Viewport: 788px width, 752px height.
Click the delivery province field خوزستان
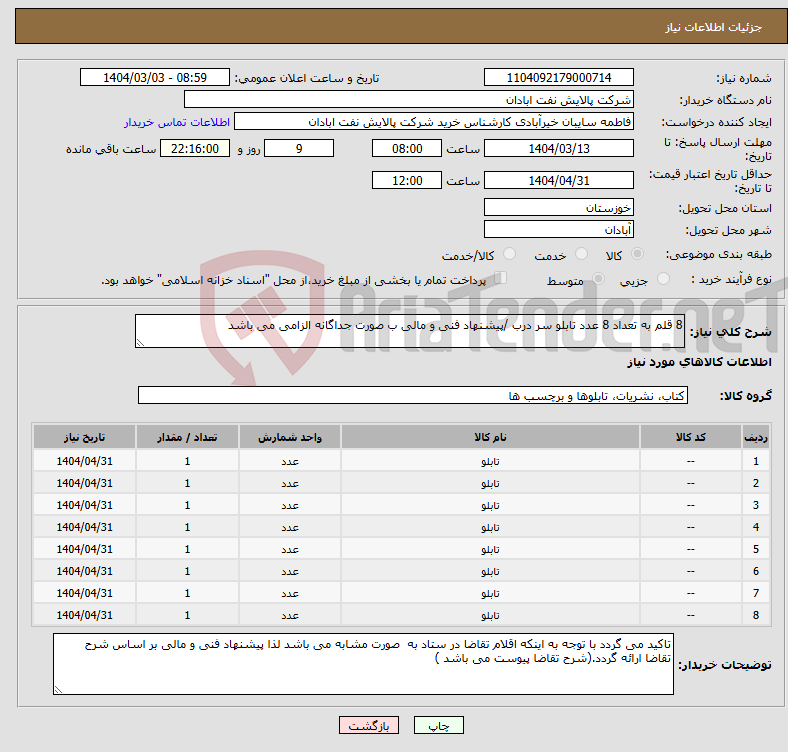coord(558,207)
